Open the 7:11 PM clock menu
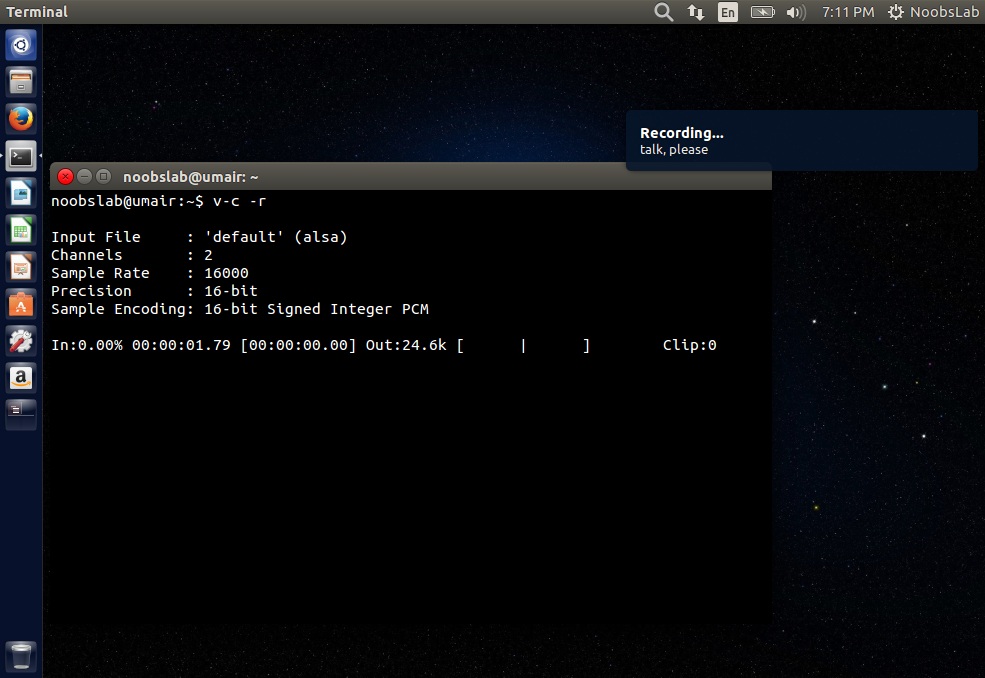 [x=848, y=12]
